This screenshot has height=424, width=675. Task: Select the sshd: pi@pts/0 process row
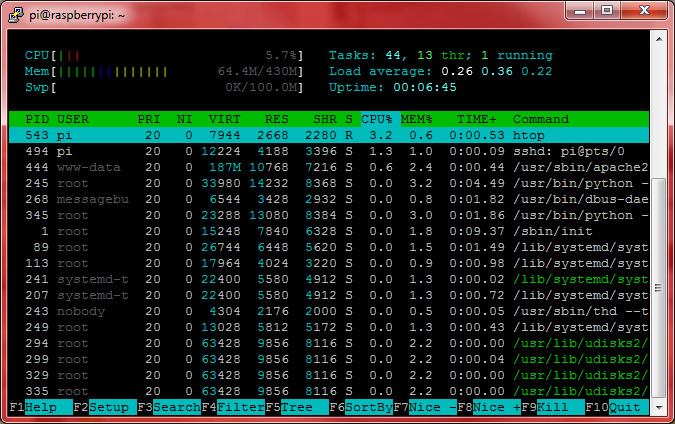coord(330,151)
